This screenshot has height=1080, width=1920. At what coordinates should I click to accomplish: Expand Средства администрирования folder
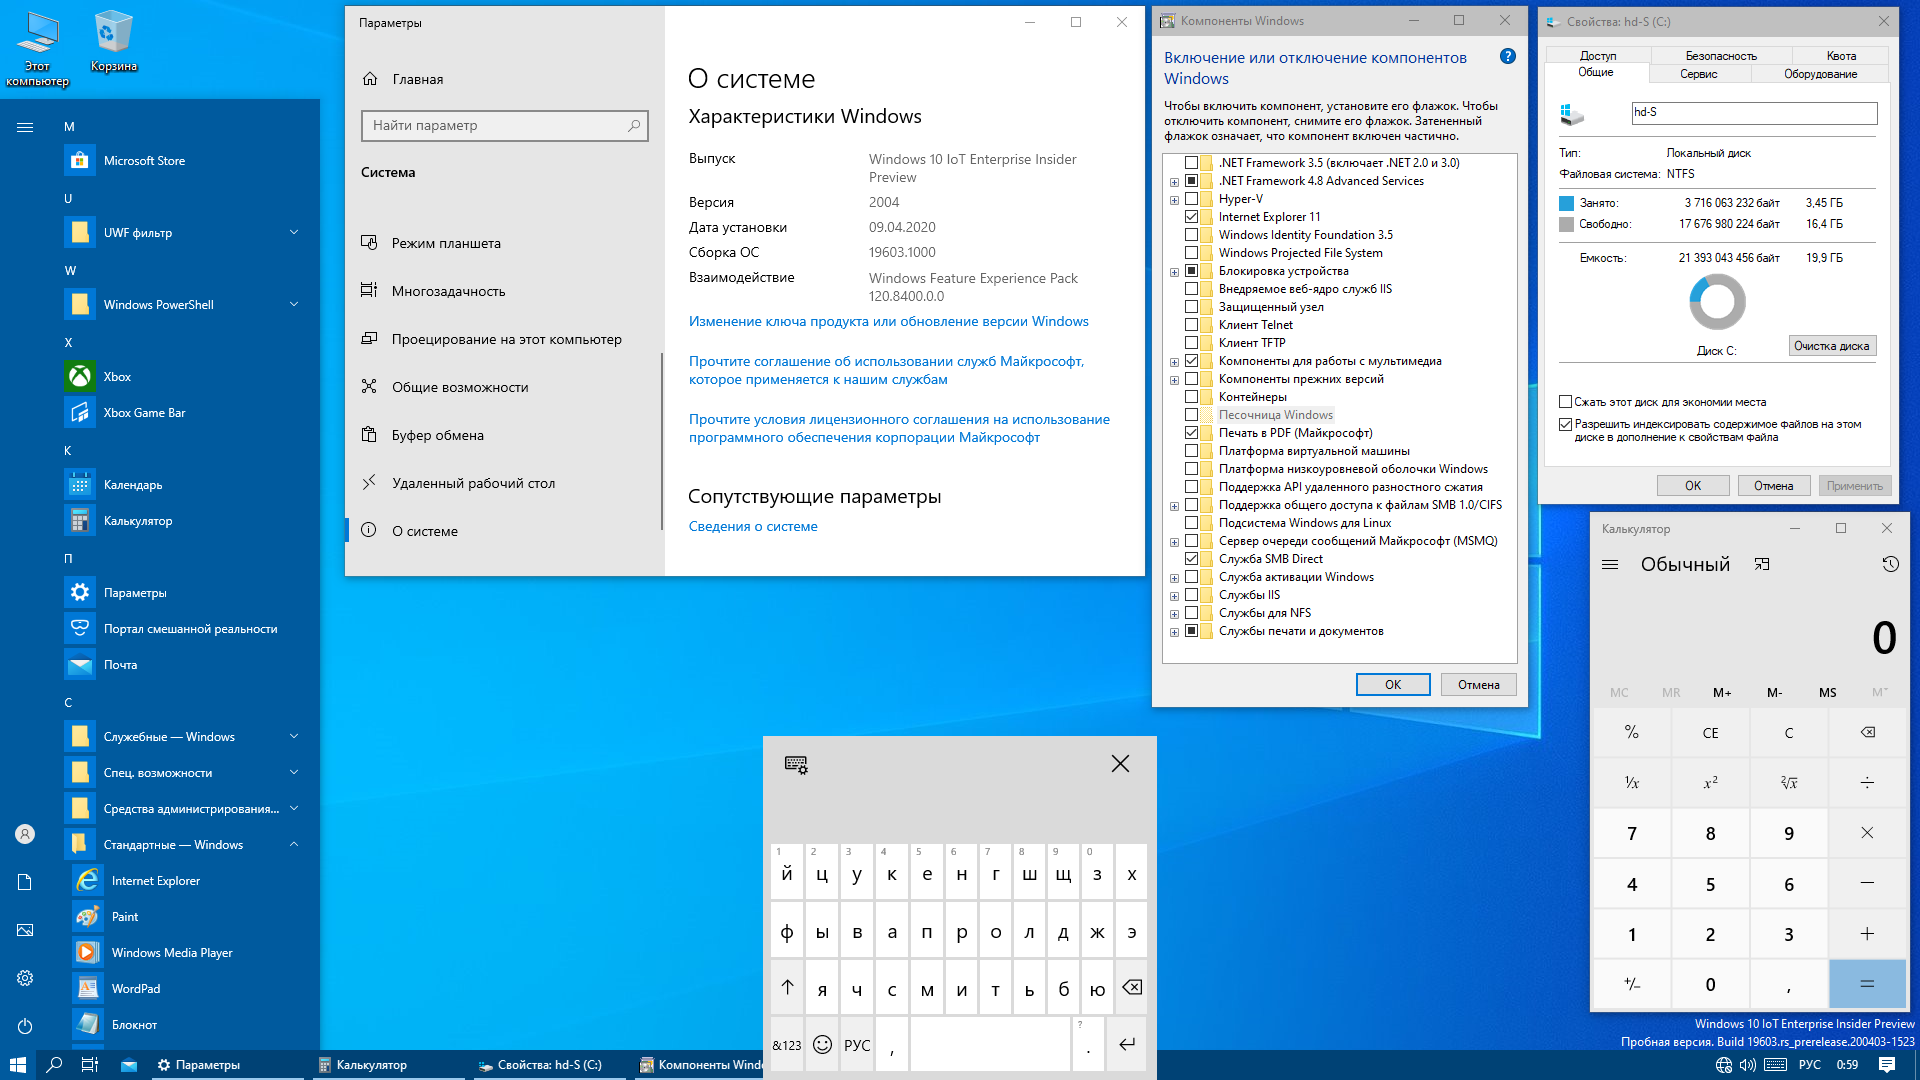(185, 809)
